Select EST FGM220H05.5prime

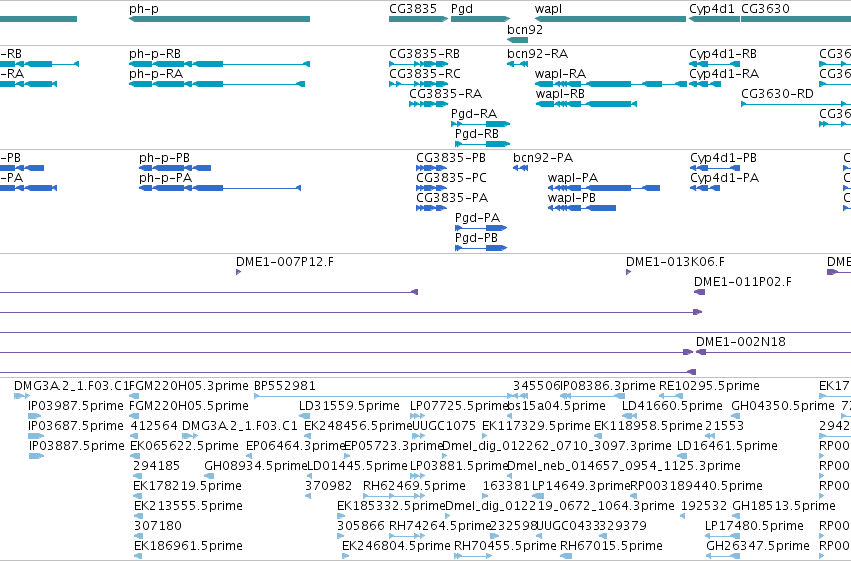134,416
